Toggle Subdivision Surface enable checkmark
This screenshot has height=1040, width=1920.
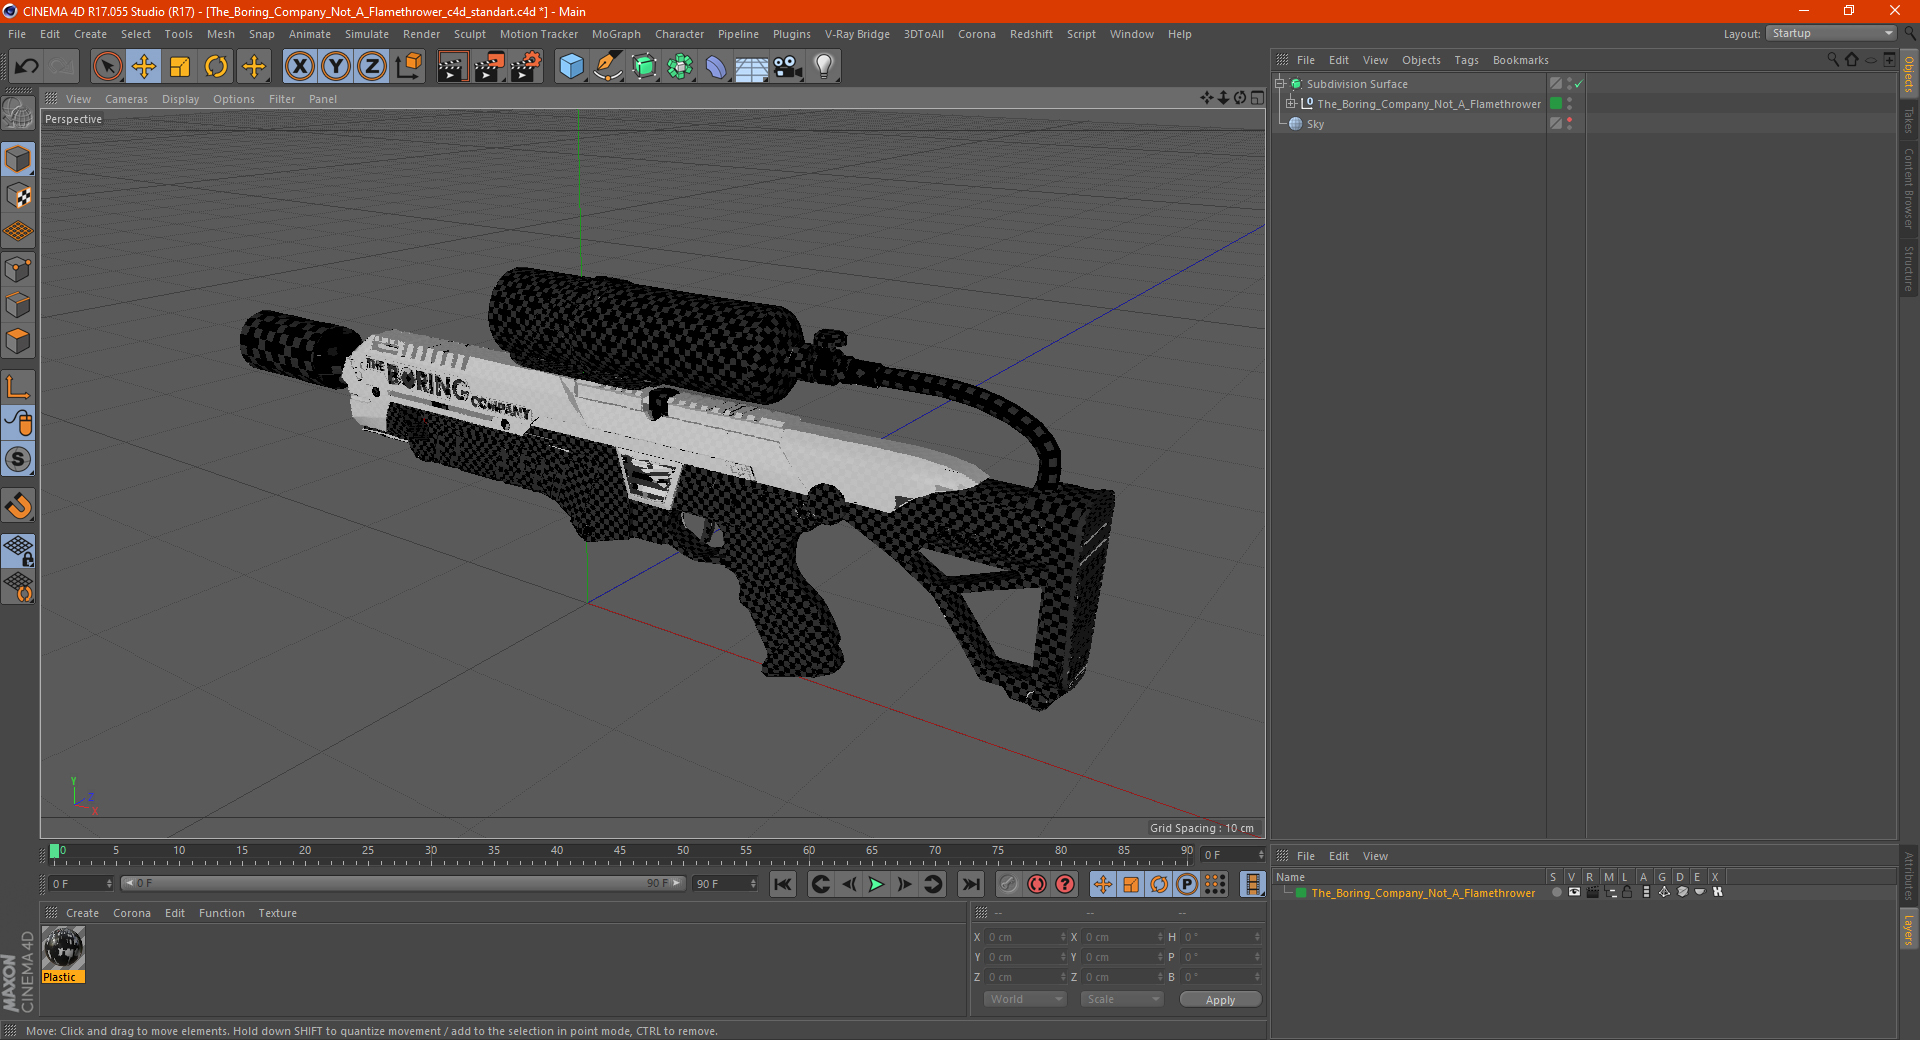click(1579, 84)
